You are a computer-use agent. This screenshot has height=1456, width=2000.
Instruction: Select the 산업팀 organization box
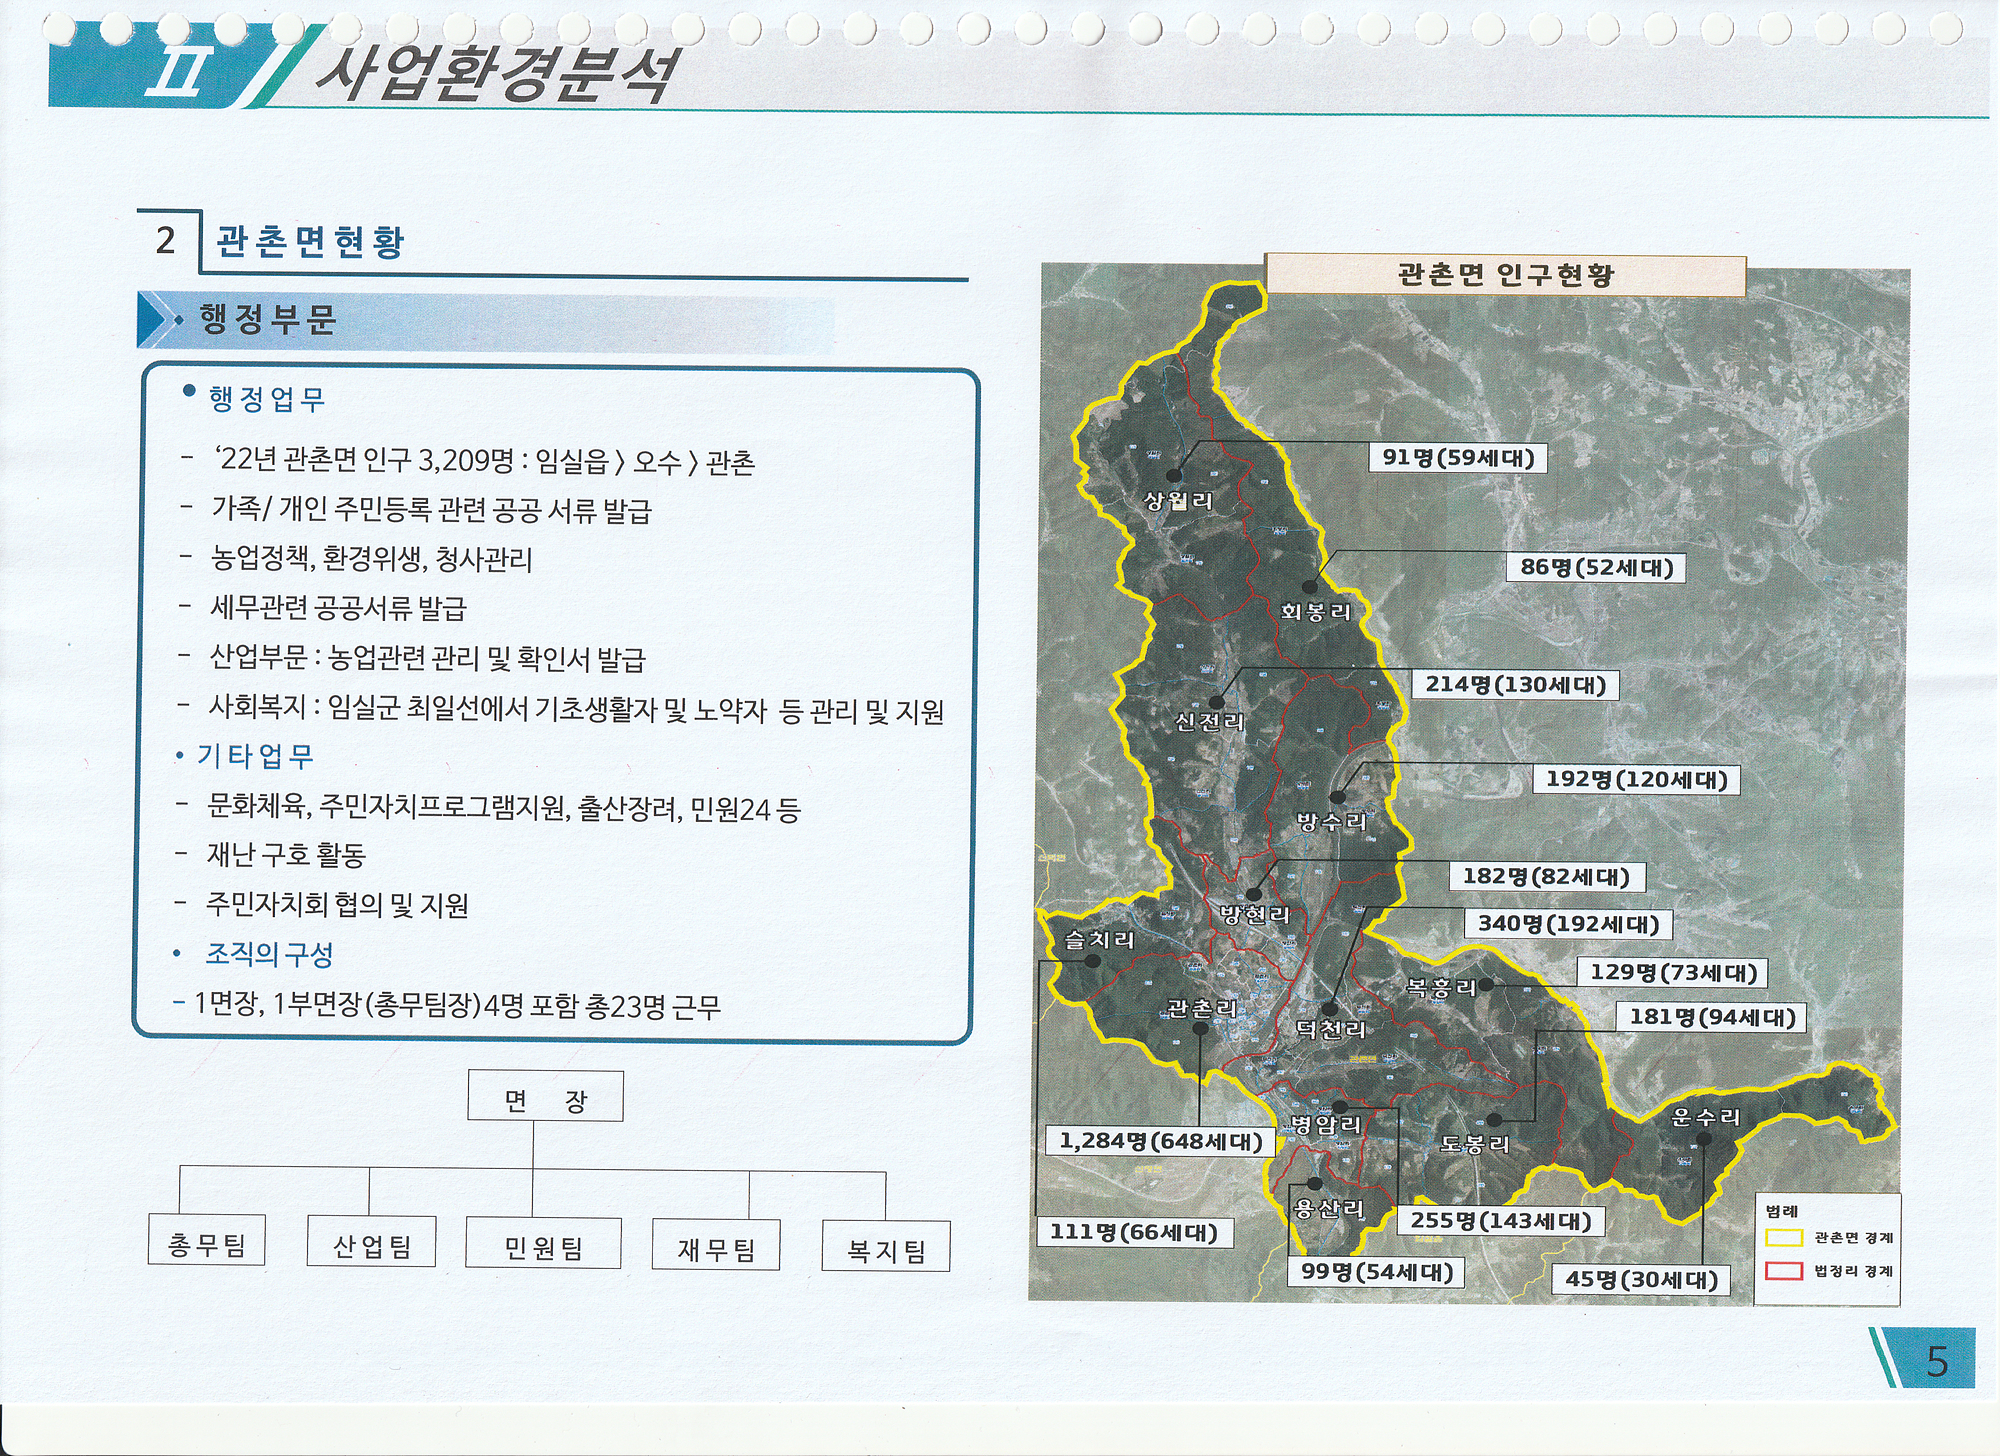point(371,1242)
